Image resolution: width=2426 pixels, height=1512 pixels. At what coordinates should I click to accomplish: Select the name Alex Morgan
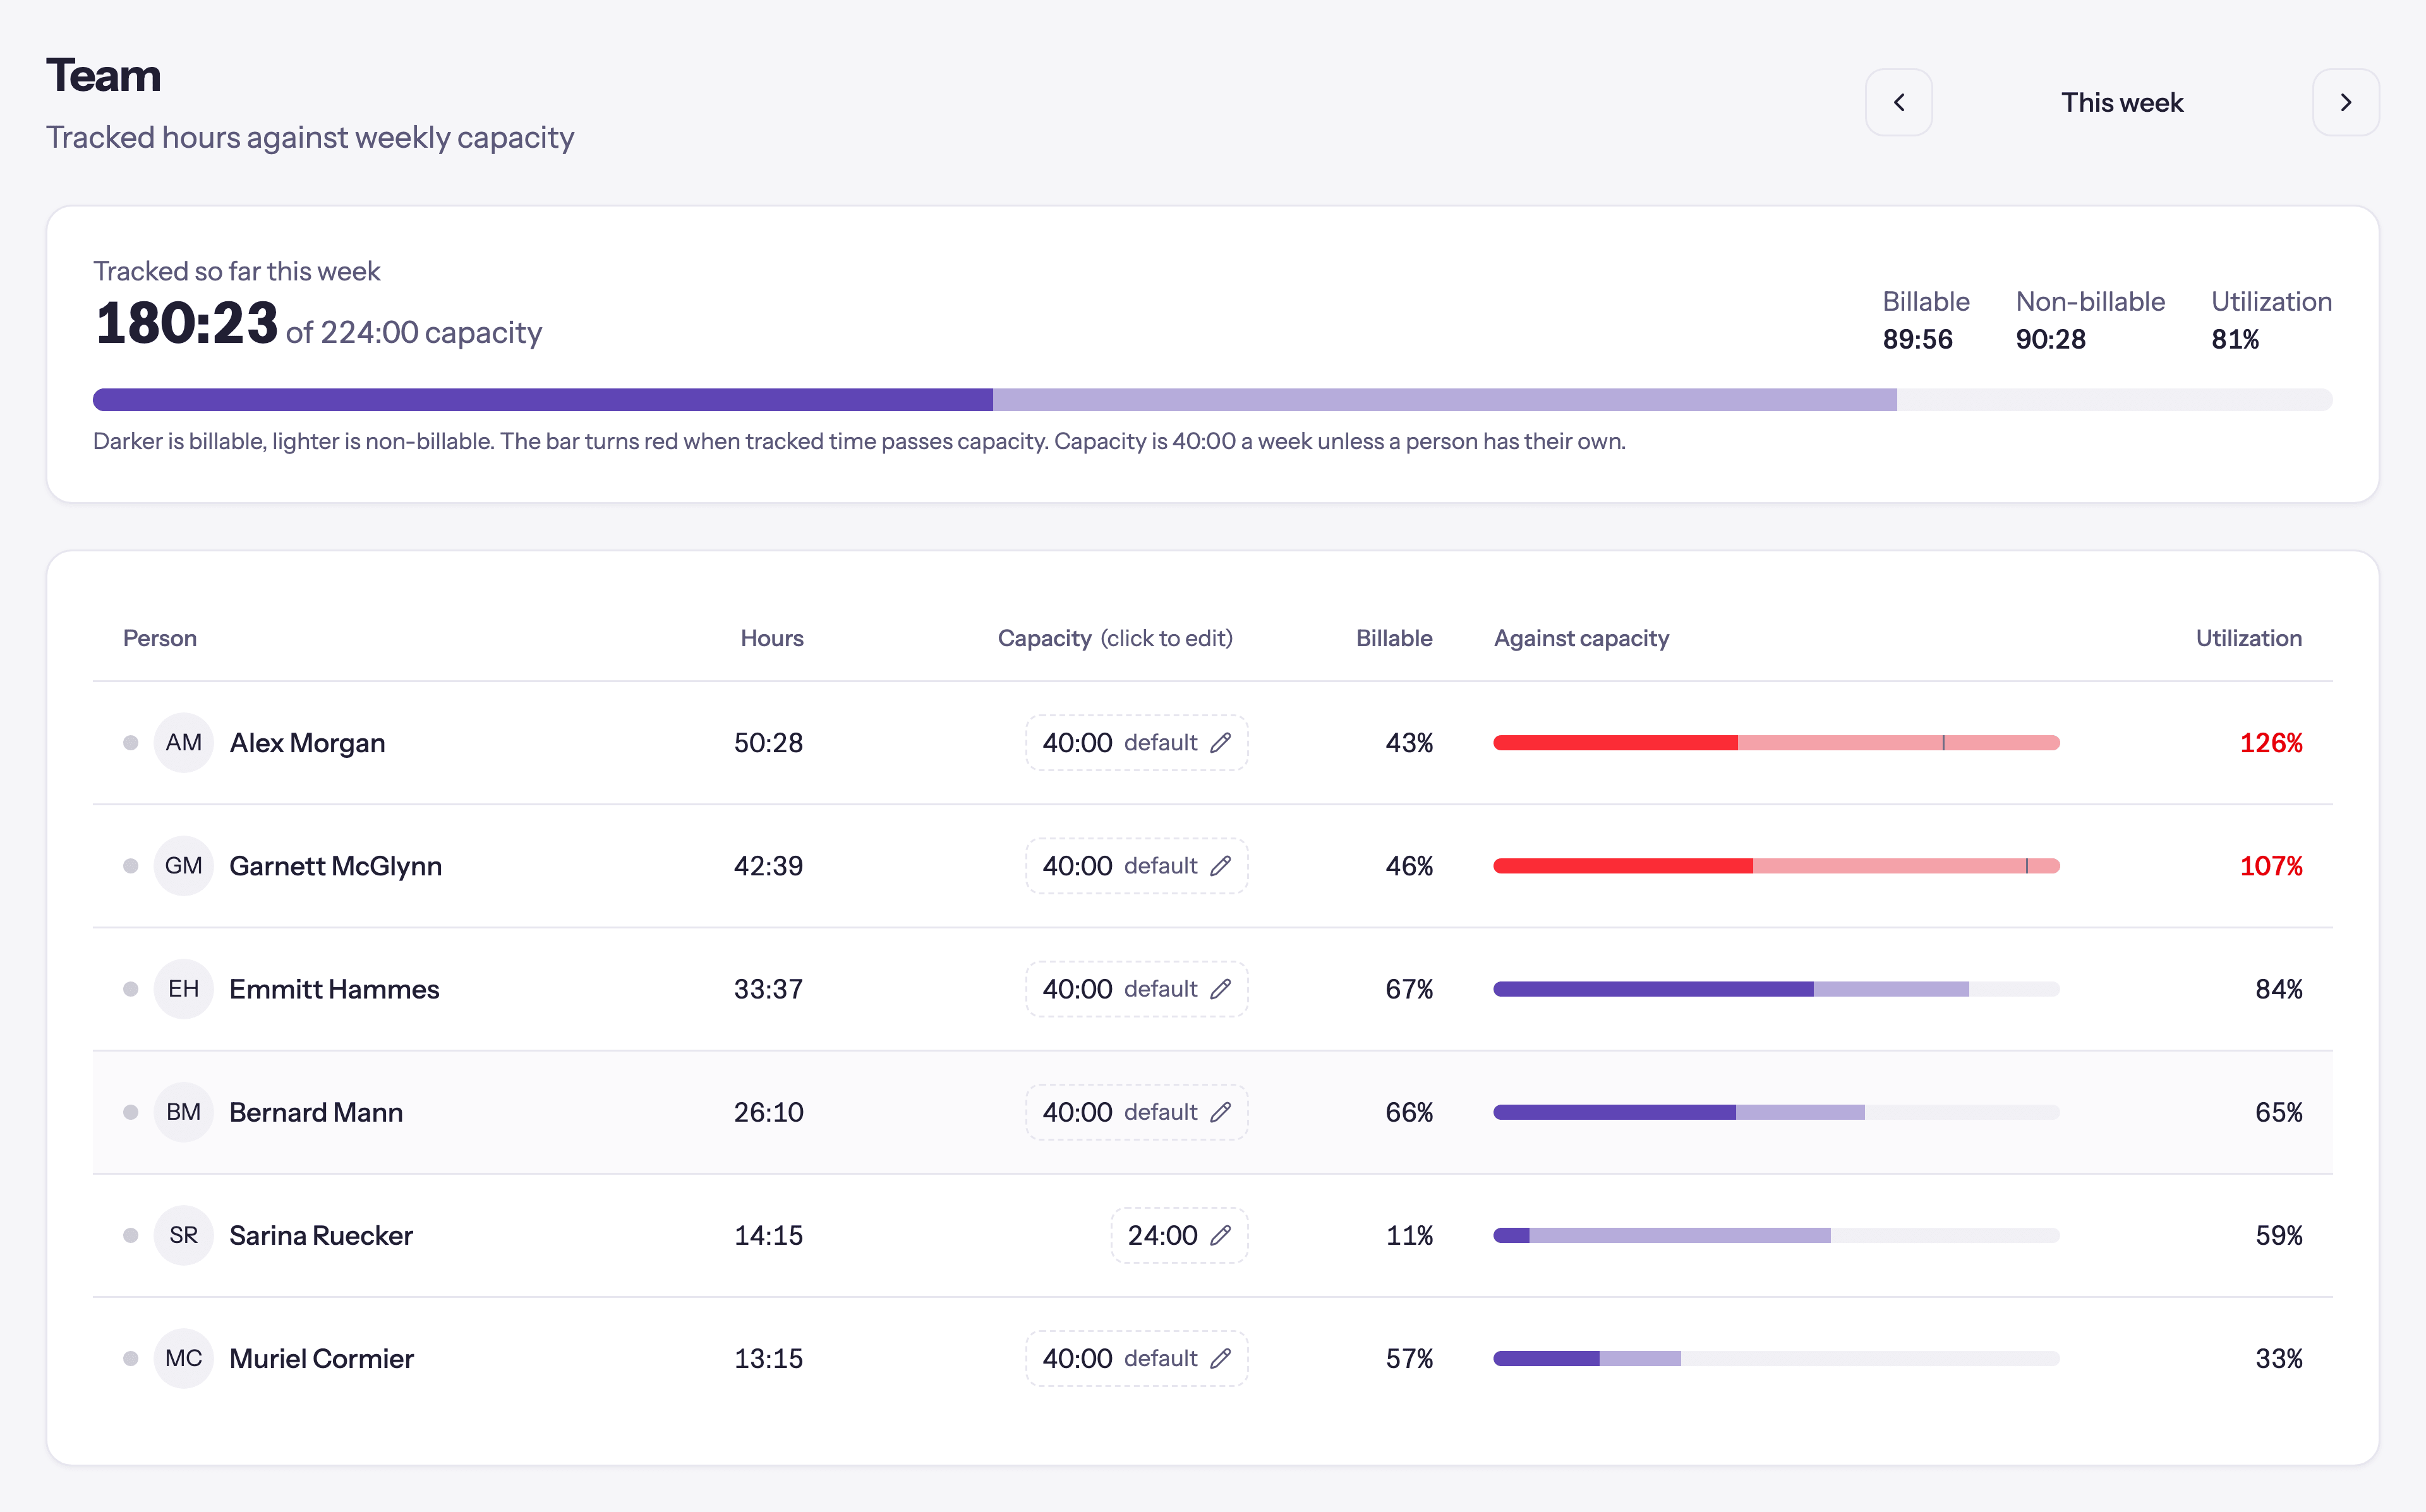click(307, 742)
